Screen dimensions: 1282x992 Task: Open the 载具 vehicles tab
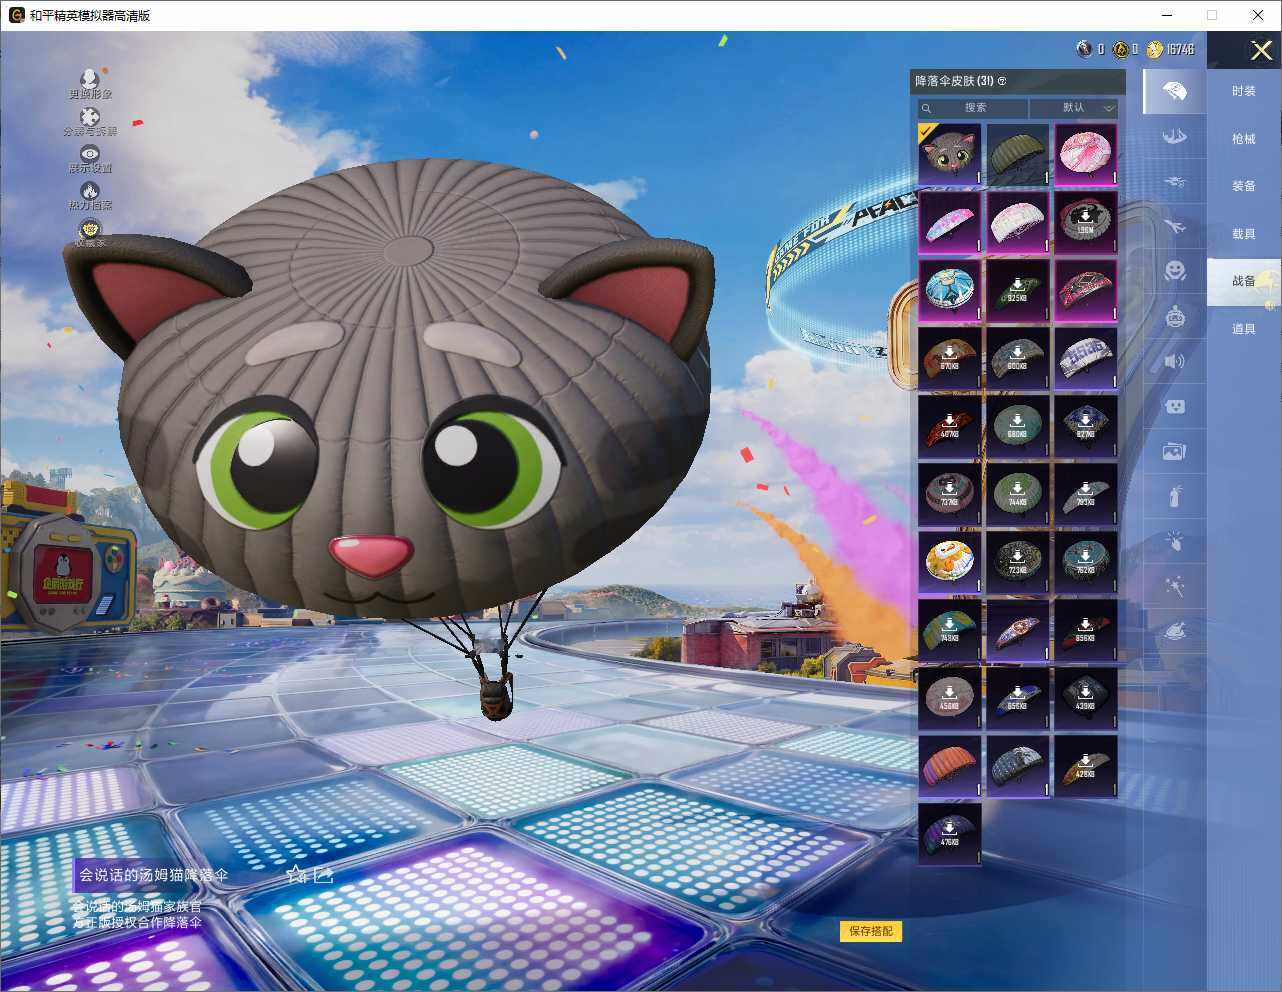pyautogui.click(x=1243, y=234)
